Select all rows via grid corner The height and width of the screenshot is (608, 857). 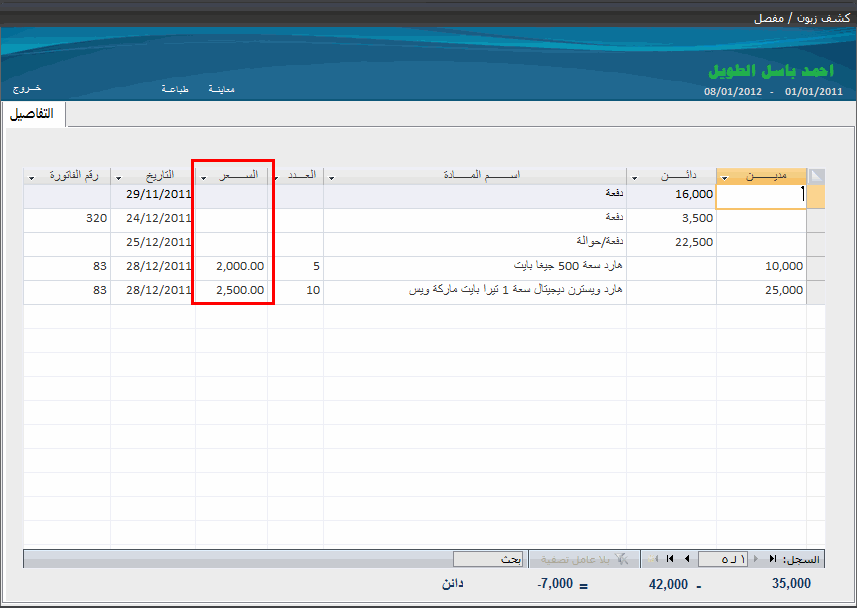(x=815, y=176)
